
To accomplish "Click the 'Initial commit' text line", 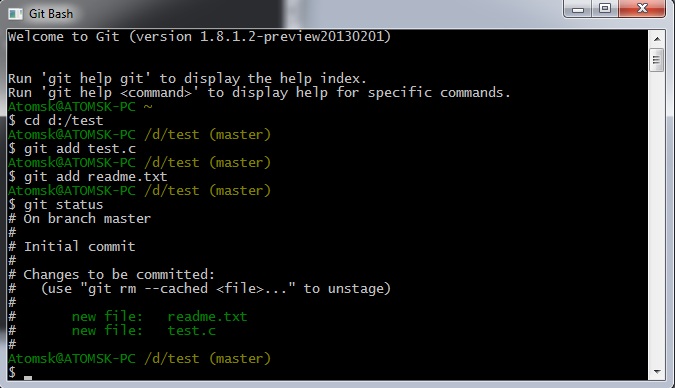I will point(79,246).
